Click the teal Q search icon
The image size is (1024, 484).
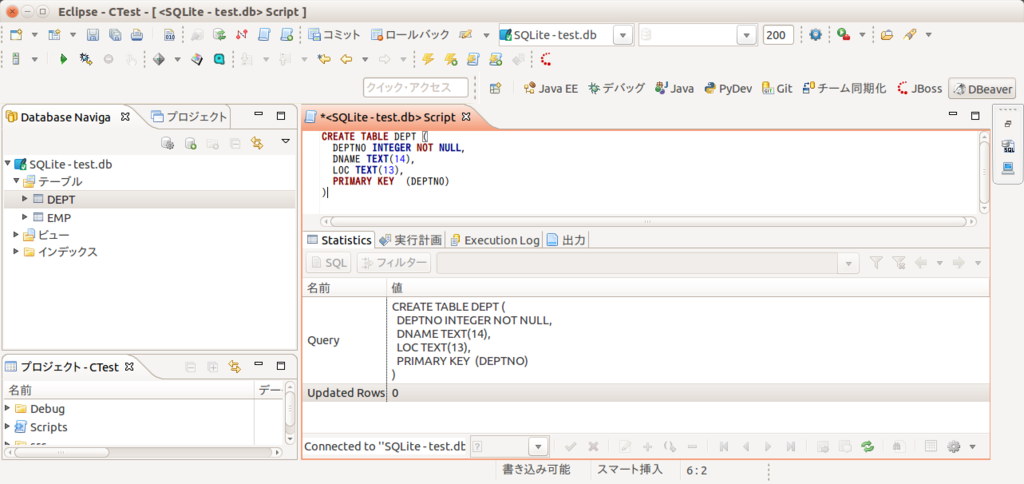(219, 59)
